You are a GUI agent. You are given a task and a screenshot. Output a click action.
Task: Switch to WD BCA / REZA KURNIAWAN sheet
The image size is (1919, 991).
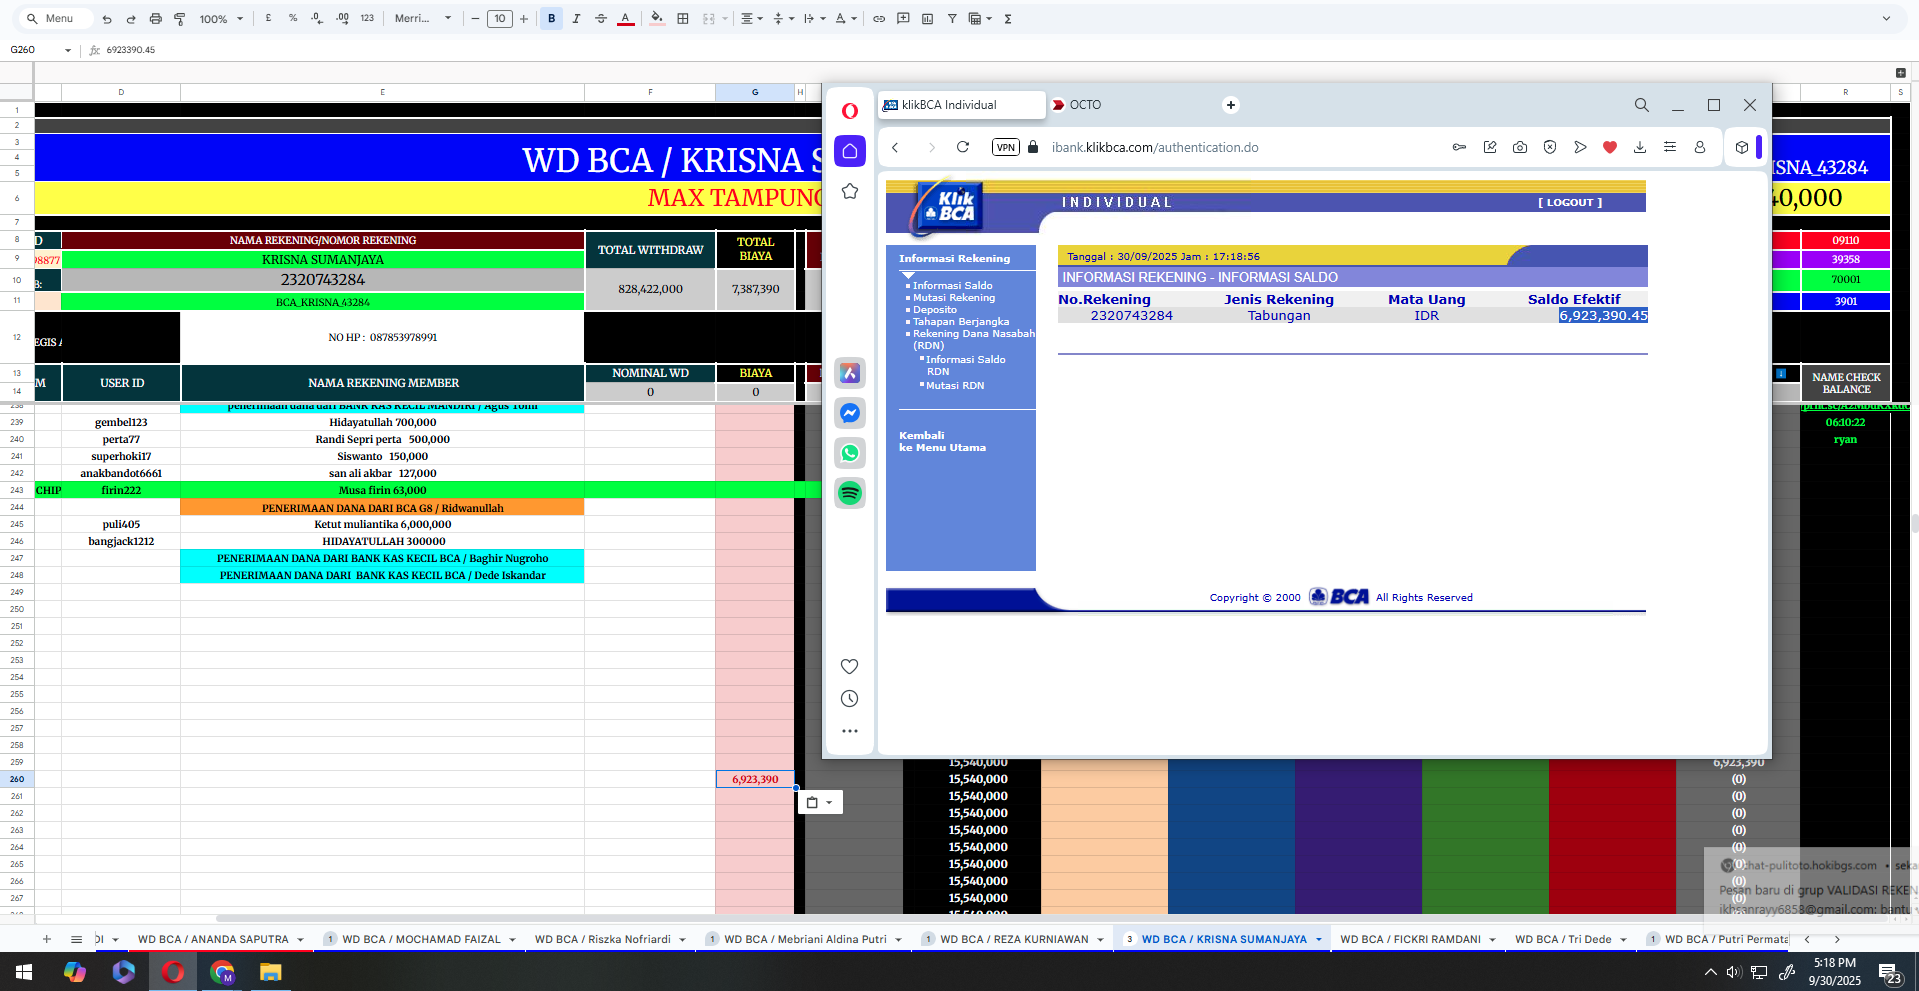point(1014,939)
